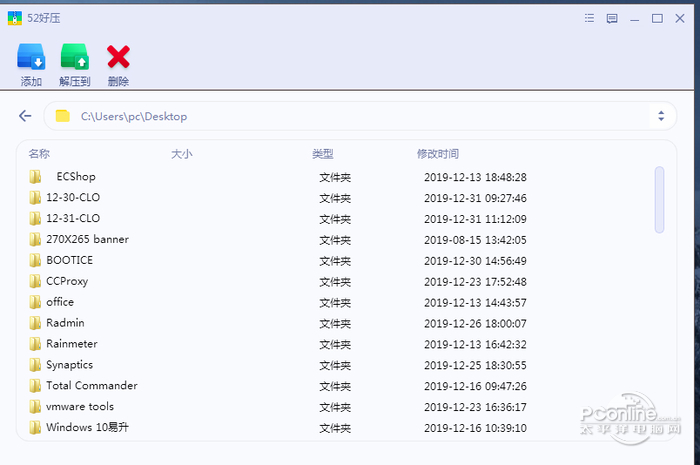Viewport: 700px width, 465px height.
Task: Click the folder icon beside ECShop
Action: [x=35, y=177]
